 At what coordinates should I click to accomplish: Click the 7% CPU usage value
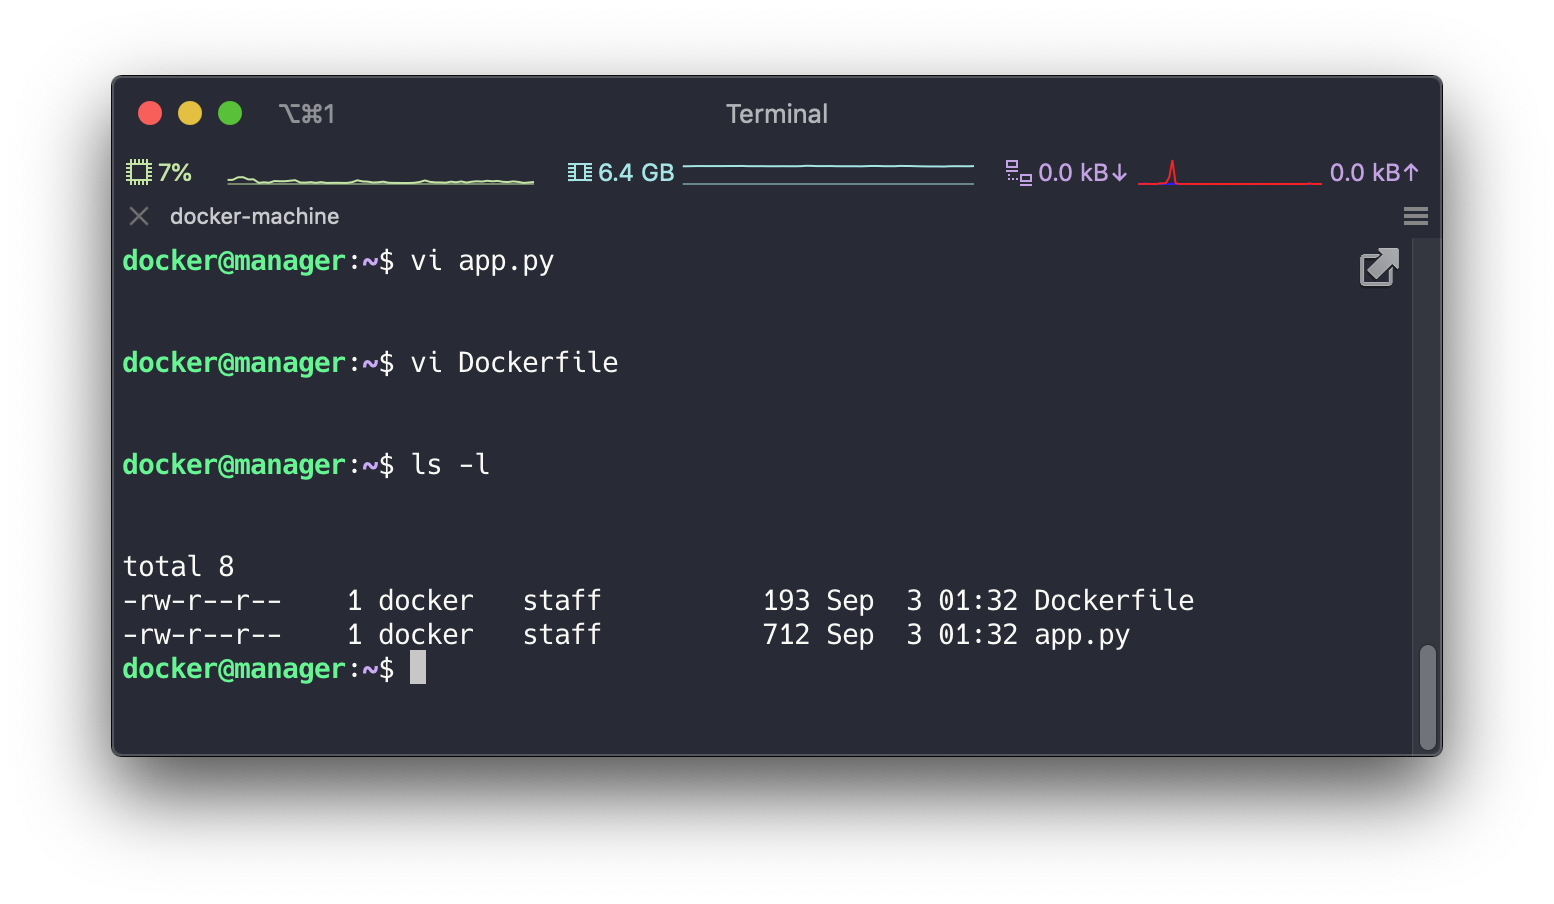coord(174,172)
